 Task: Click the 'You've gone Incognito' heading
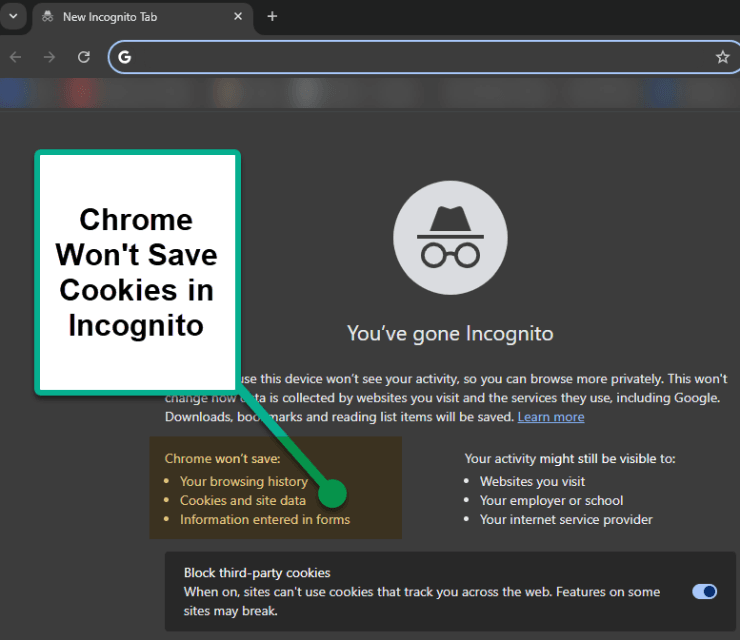click(x=450, y=334)
